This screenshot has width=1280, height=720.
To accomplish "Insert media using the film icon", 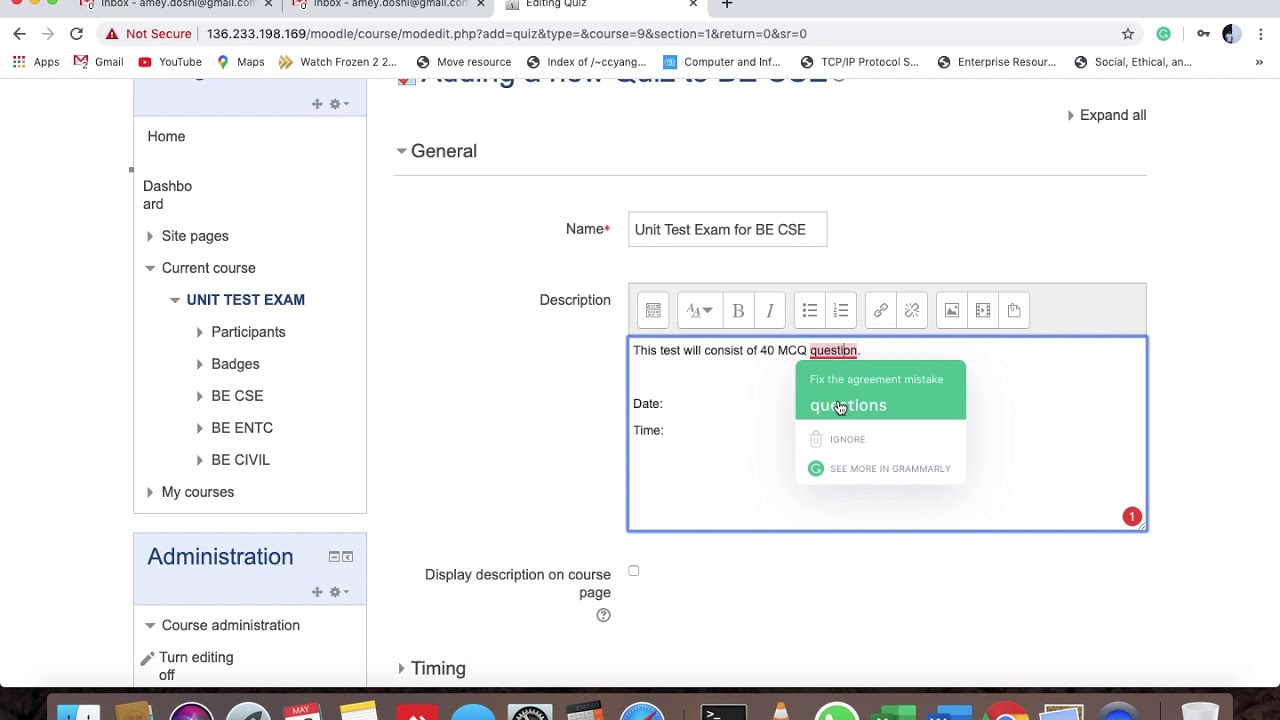I will (983, 310).
